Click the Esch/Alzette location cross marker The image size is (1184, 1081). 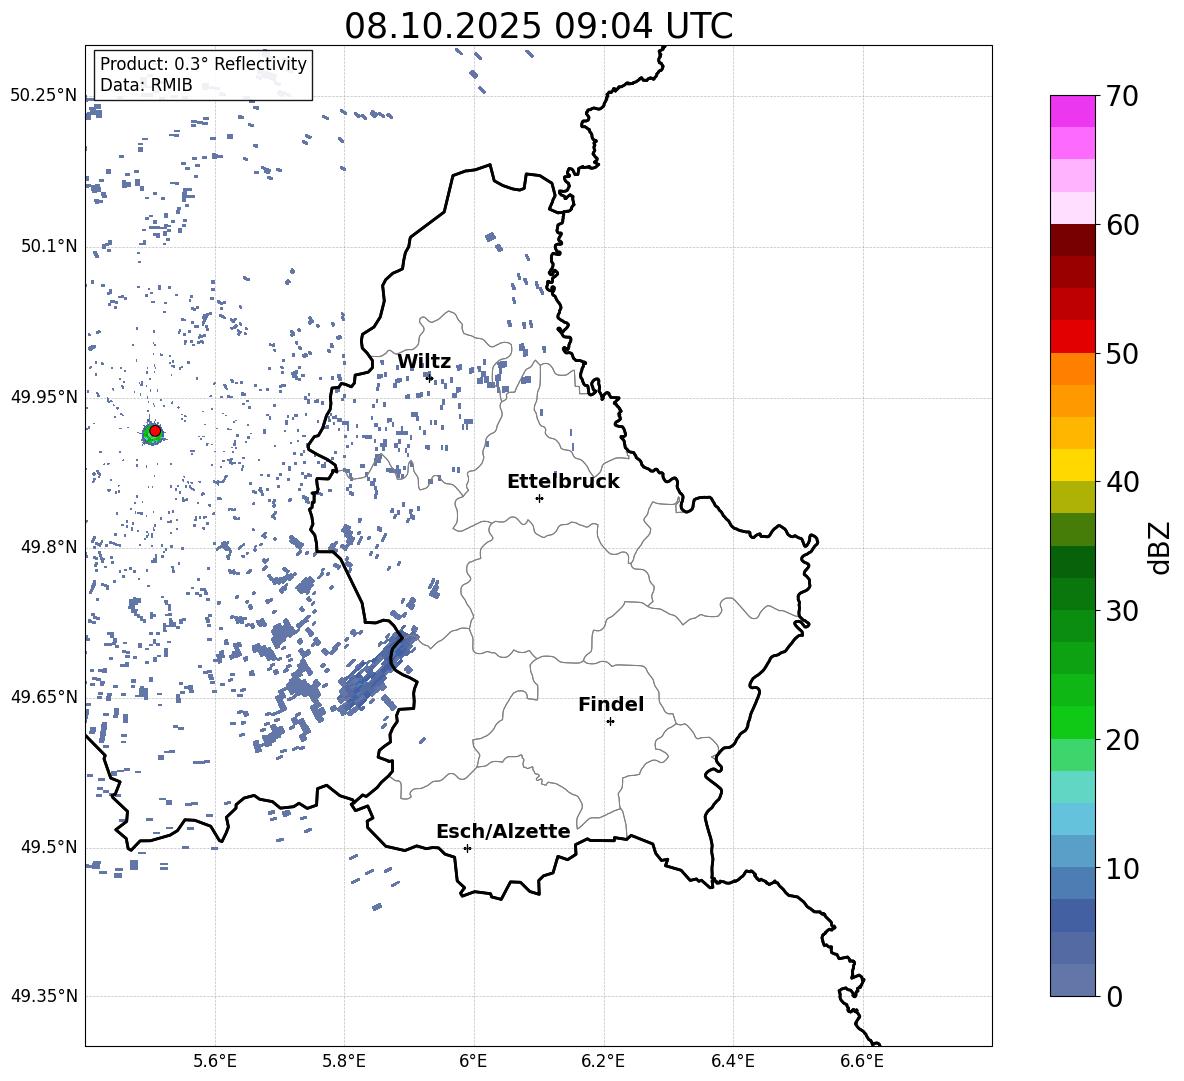[x=467, y=848]
